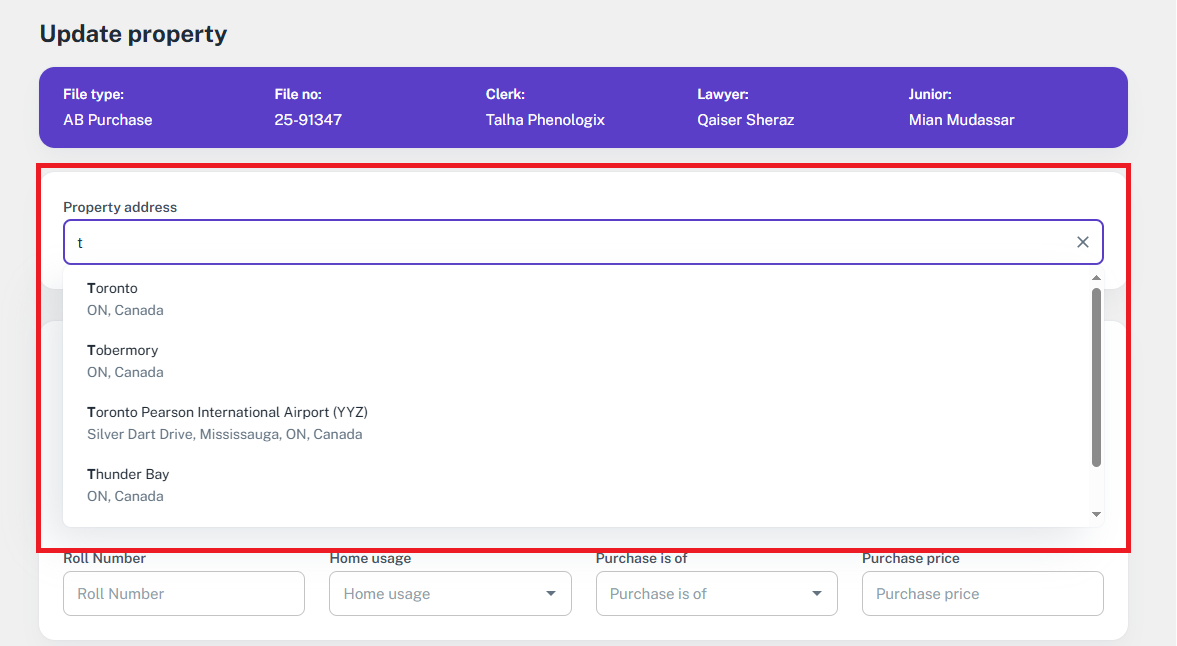This screenshot has height=646, width=1177.
Task: Click the AB Purchase file type value
Action: click(108, 120)
